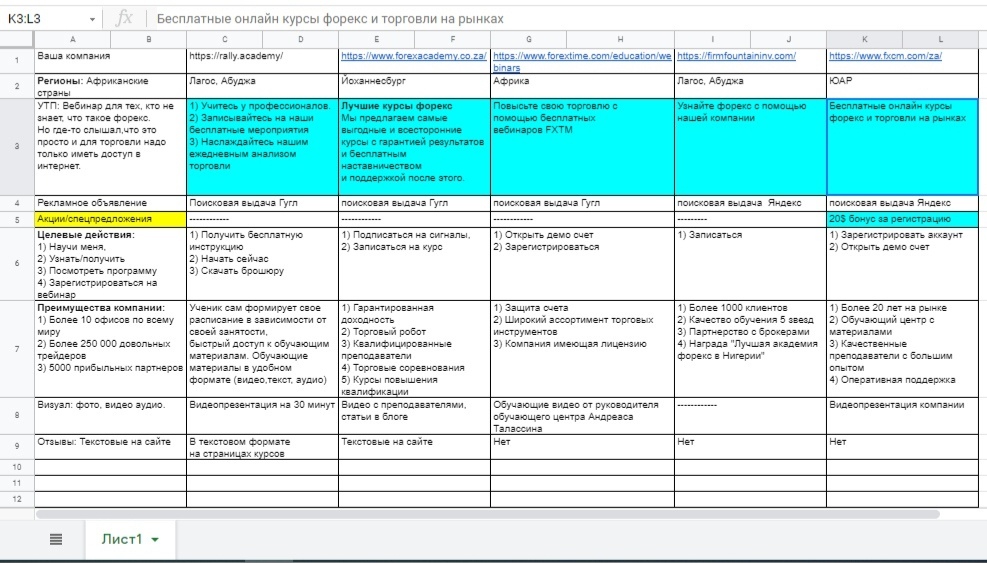The height and width of the screenshot is (563, 987).
Task: Select the cell 'Преимущества компании'
Action: [x=110, y=349]
